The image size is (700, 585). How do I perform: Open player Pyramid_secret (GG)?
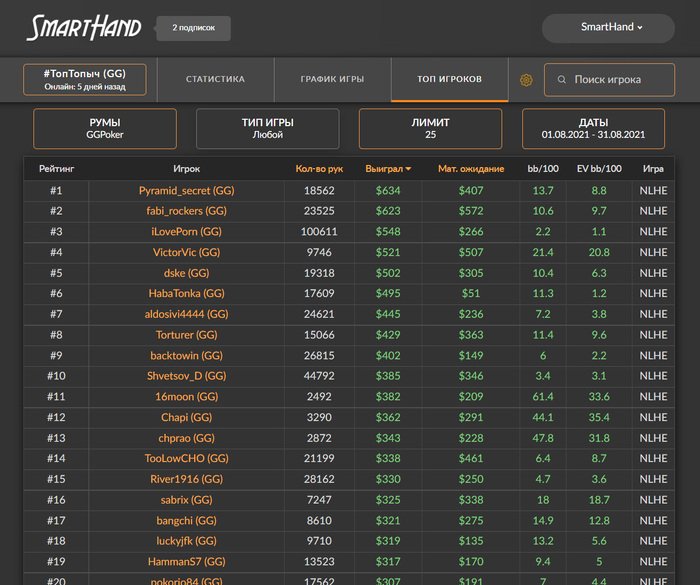pos(186,190)
